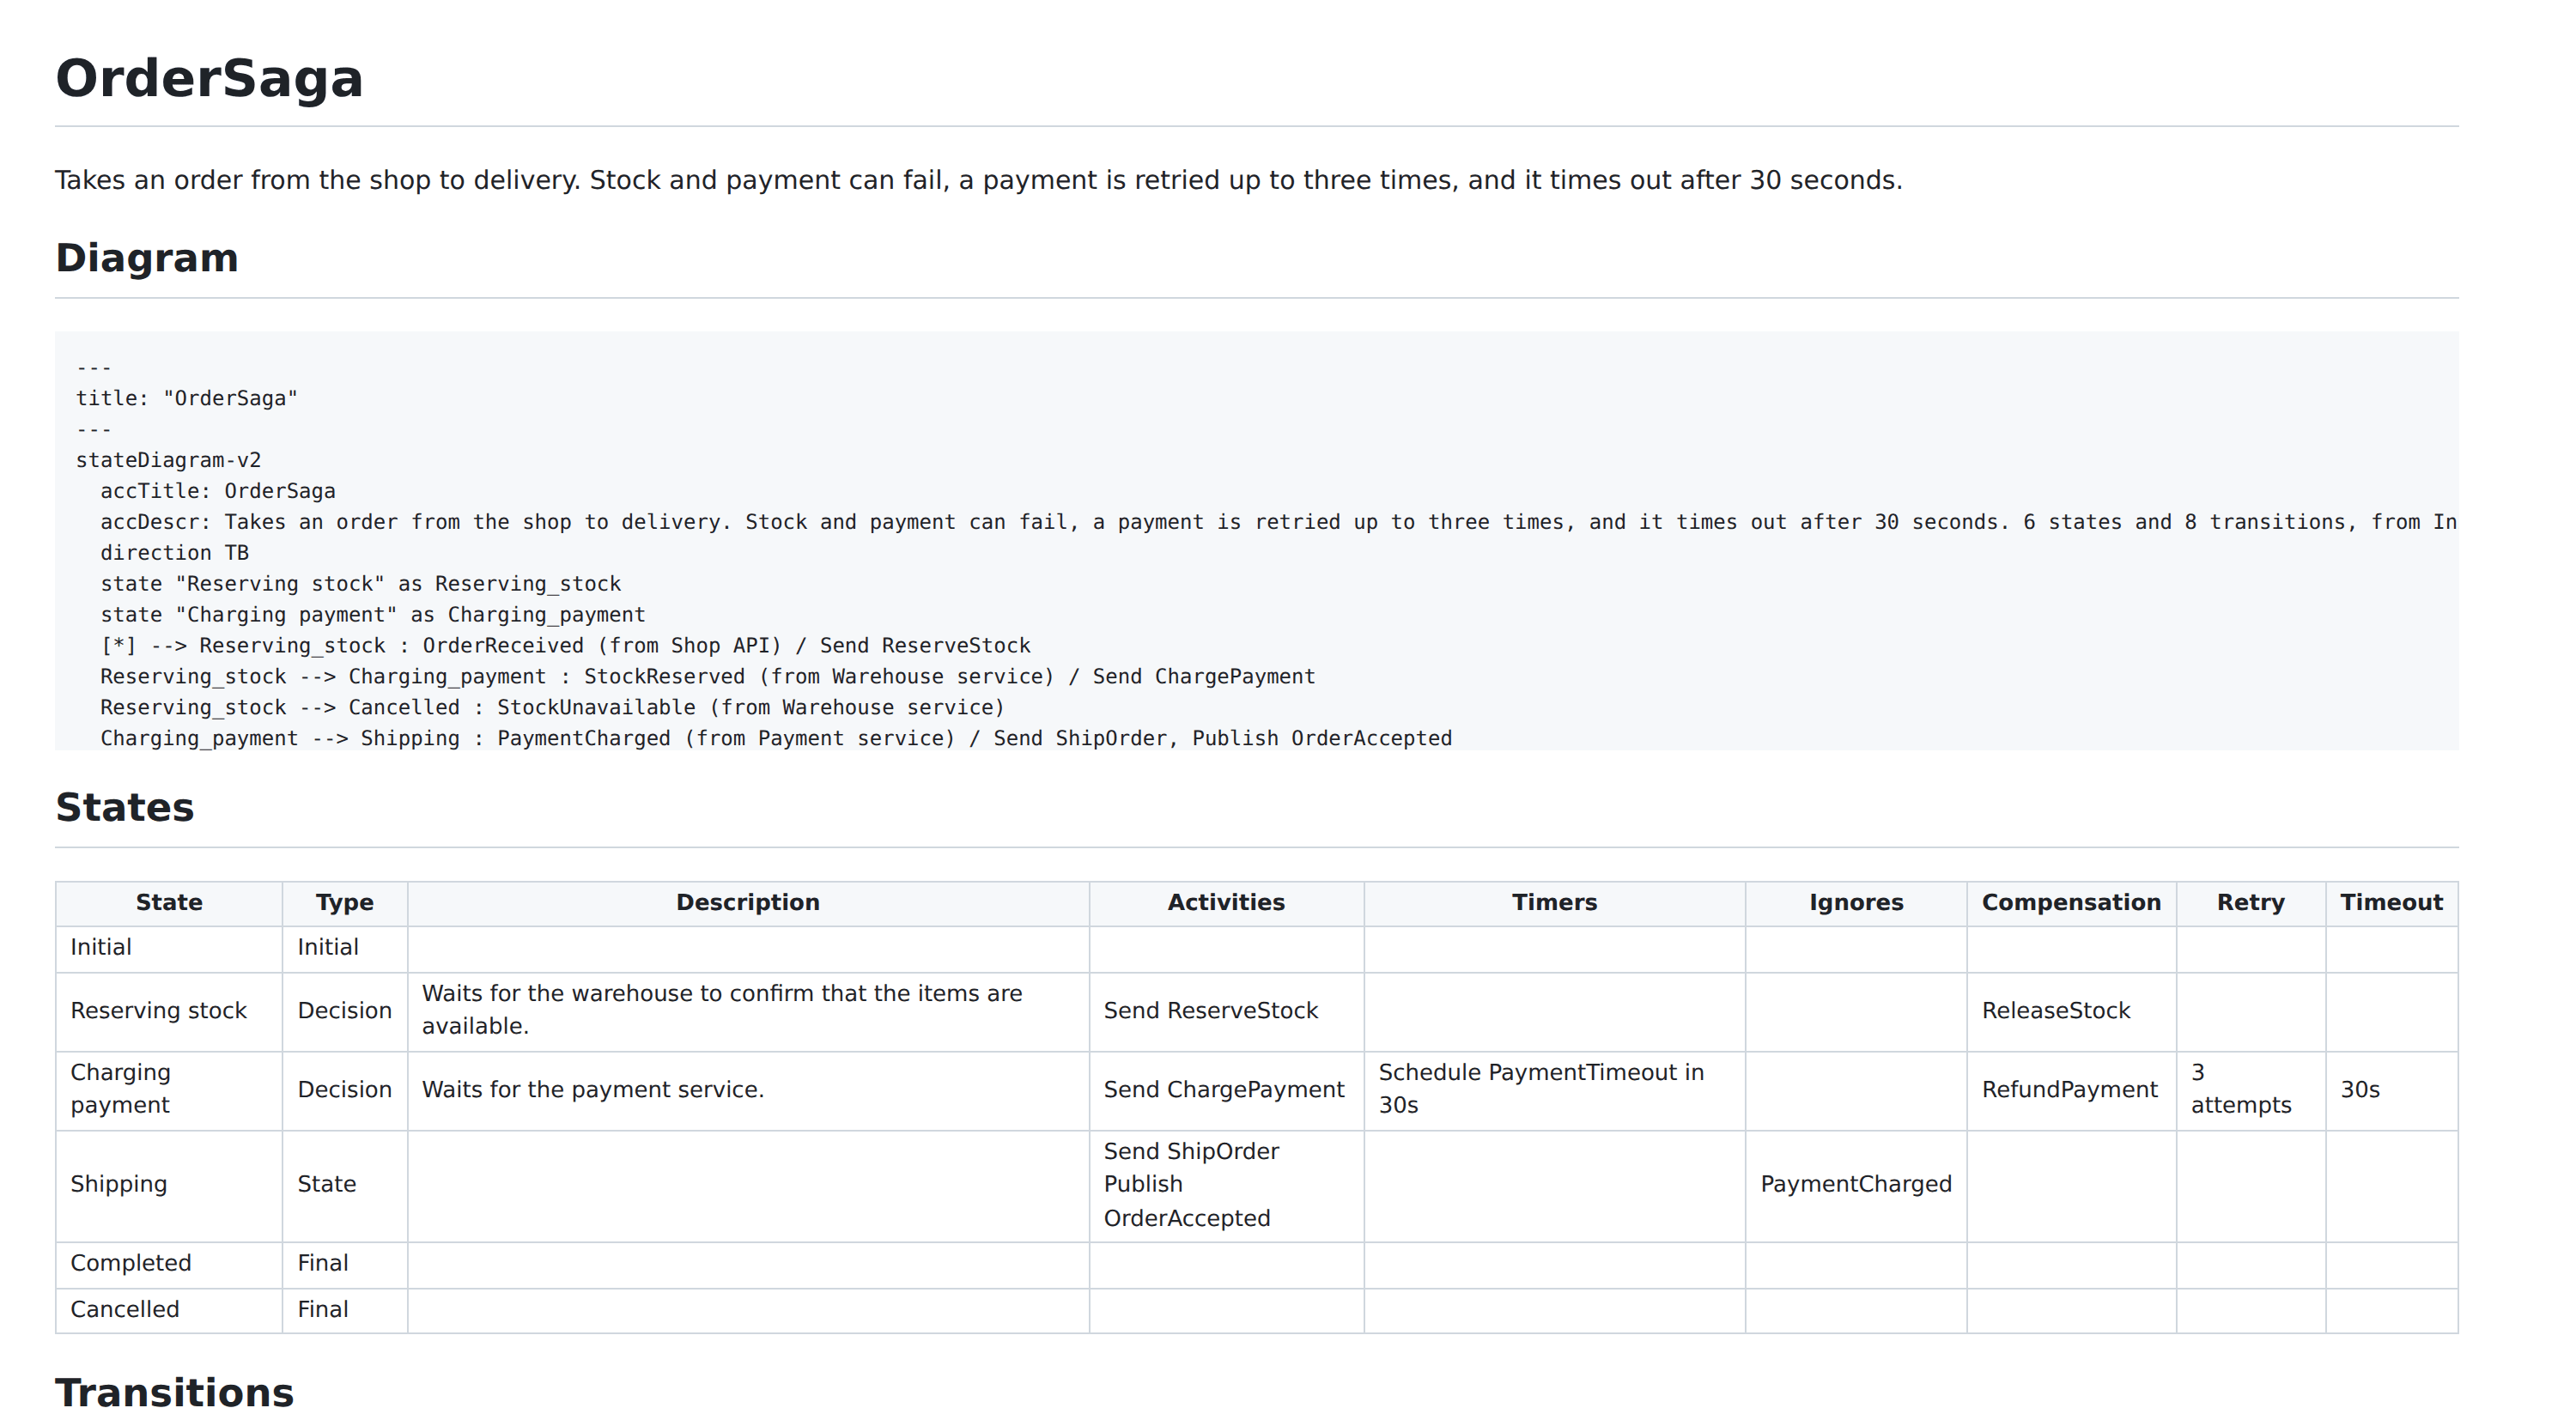Click the Ignores column header
2576x1408 pixels.
1857,903
